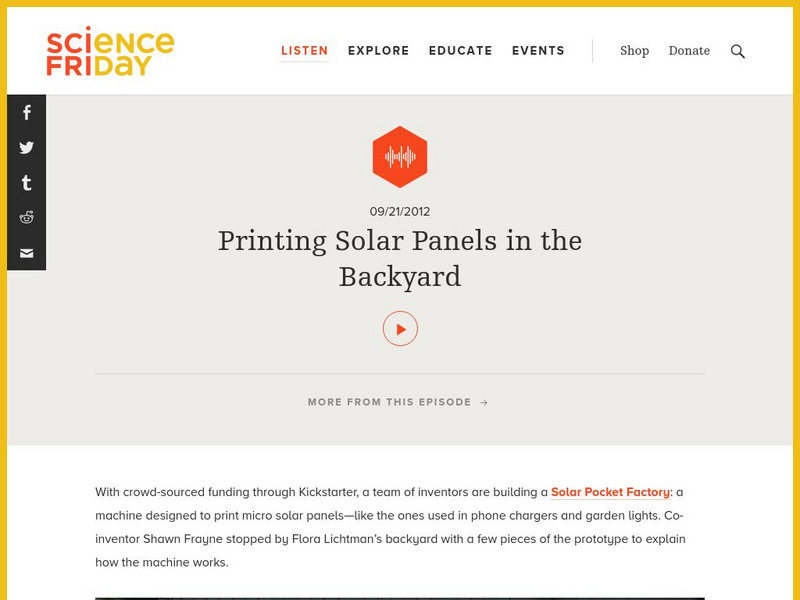800x600 pixels.
Task: Switch to the Listen section
Action: pyautogui.click(x=305, y=50)
